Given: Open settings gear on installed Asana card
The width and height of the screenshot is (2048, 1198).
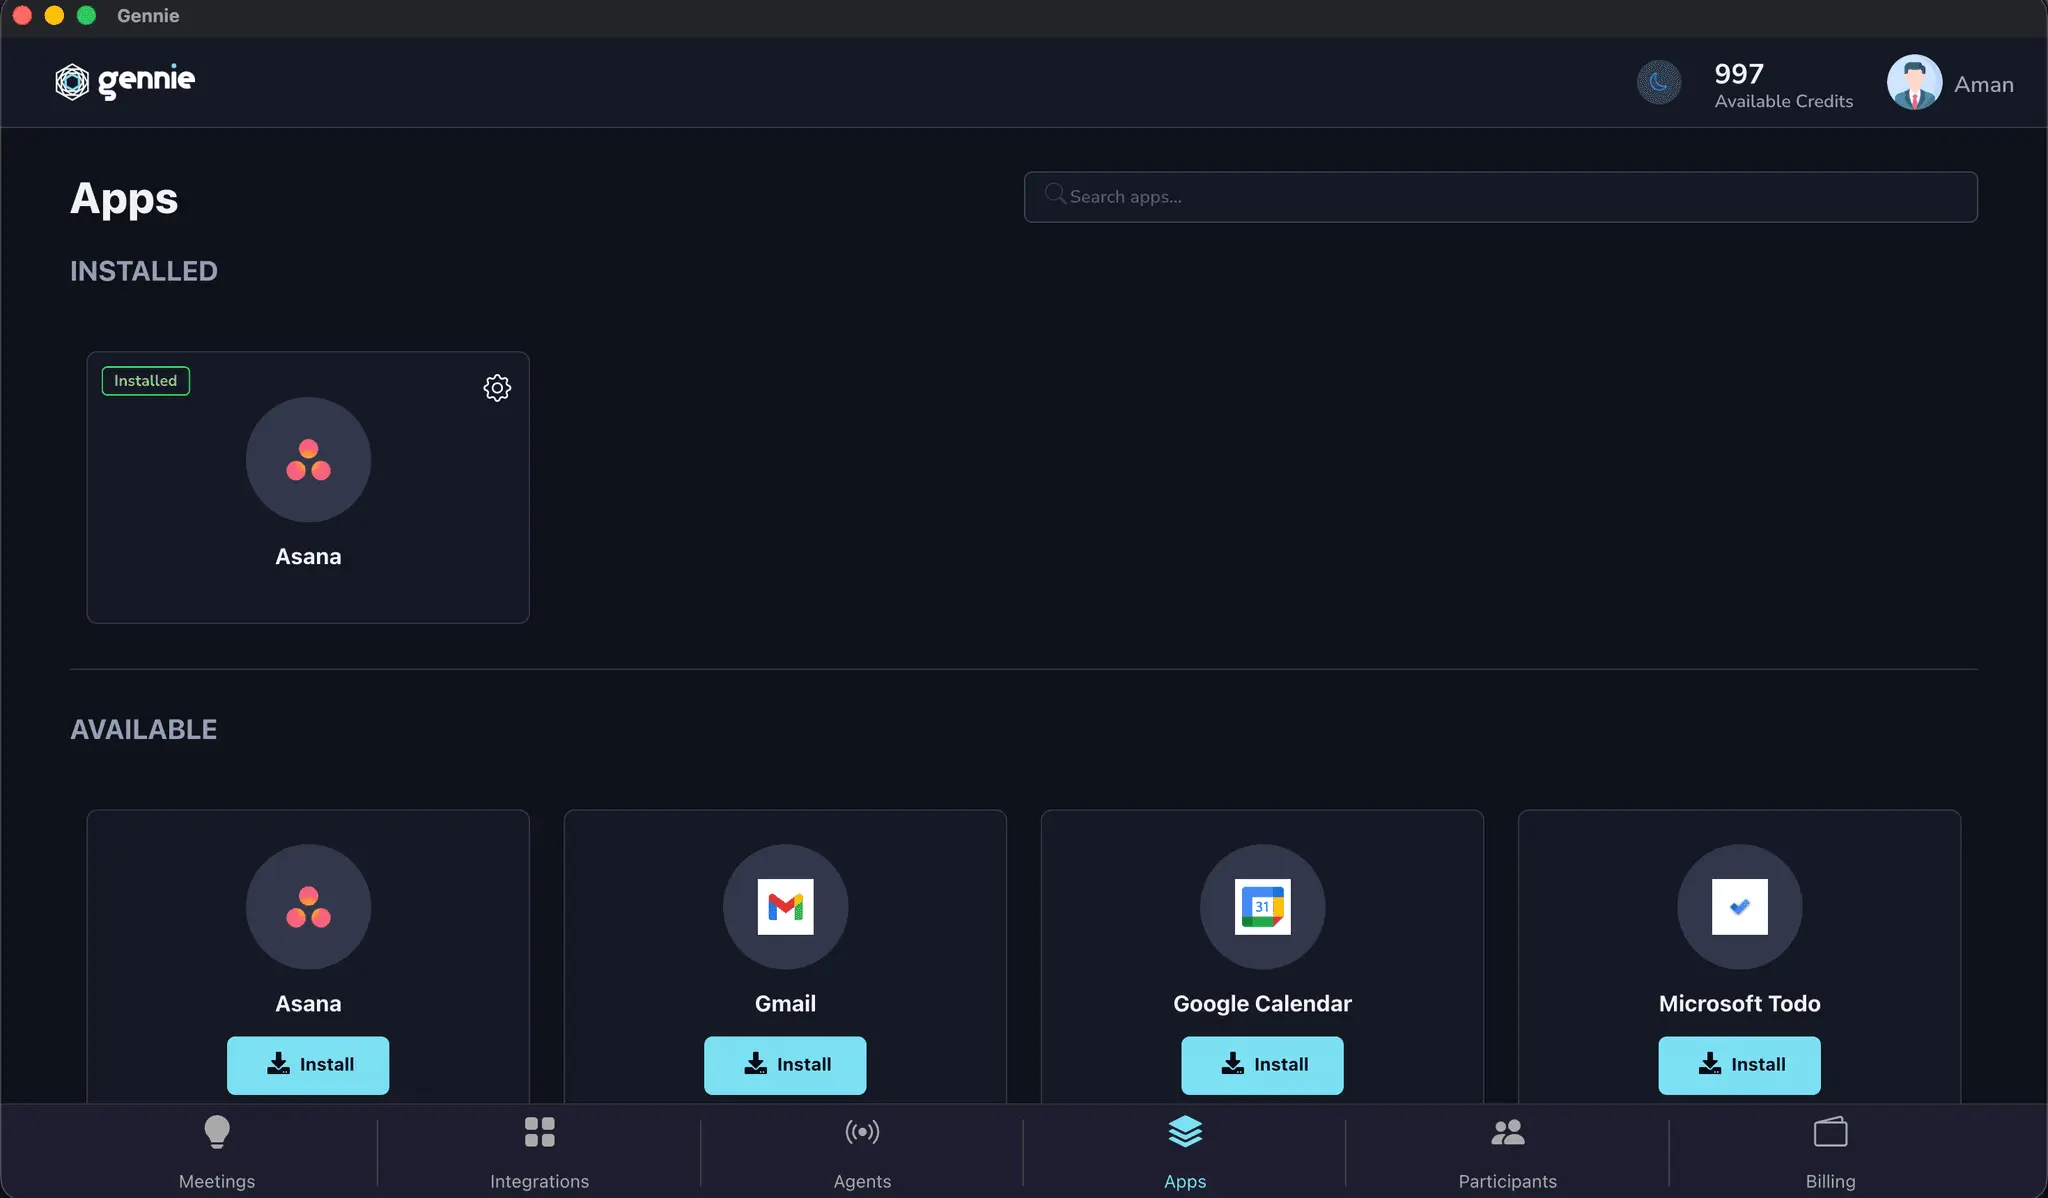Looking at the screenshot, I should pos(497,388).
